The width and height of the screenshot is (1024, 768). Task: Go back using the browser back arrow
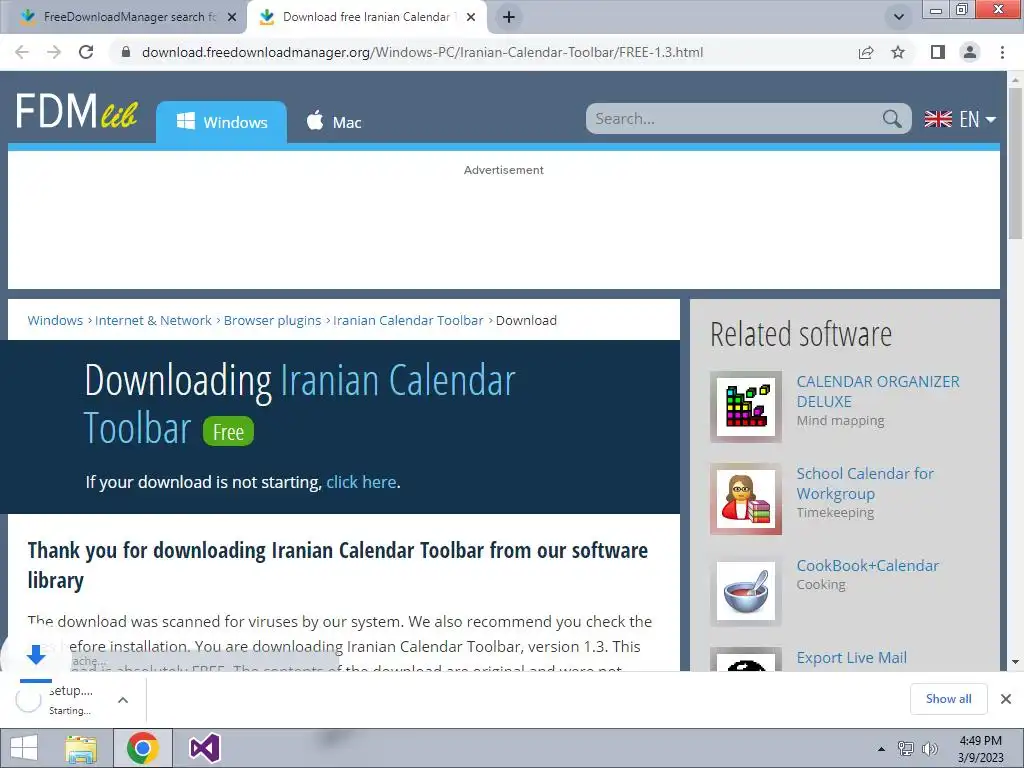[22, 52]
